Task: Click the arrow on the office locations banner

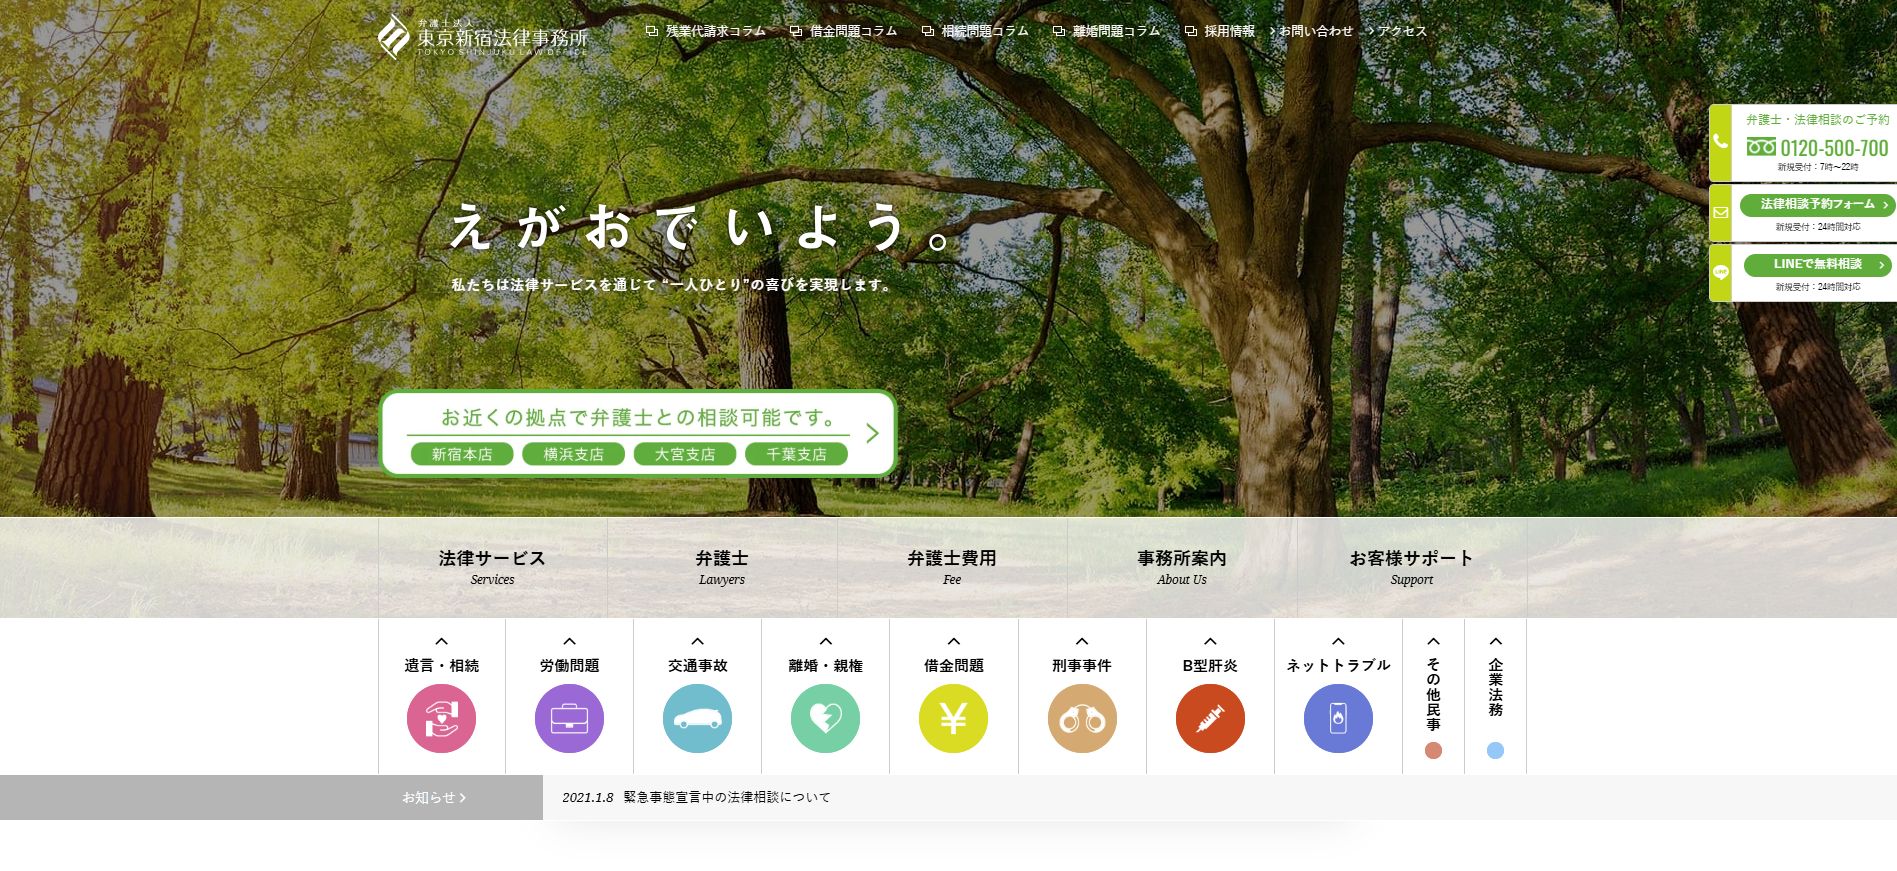Action: coord(872,433)
